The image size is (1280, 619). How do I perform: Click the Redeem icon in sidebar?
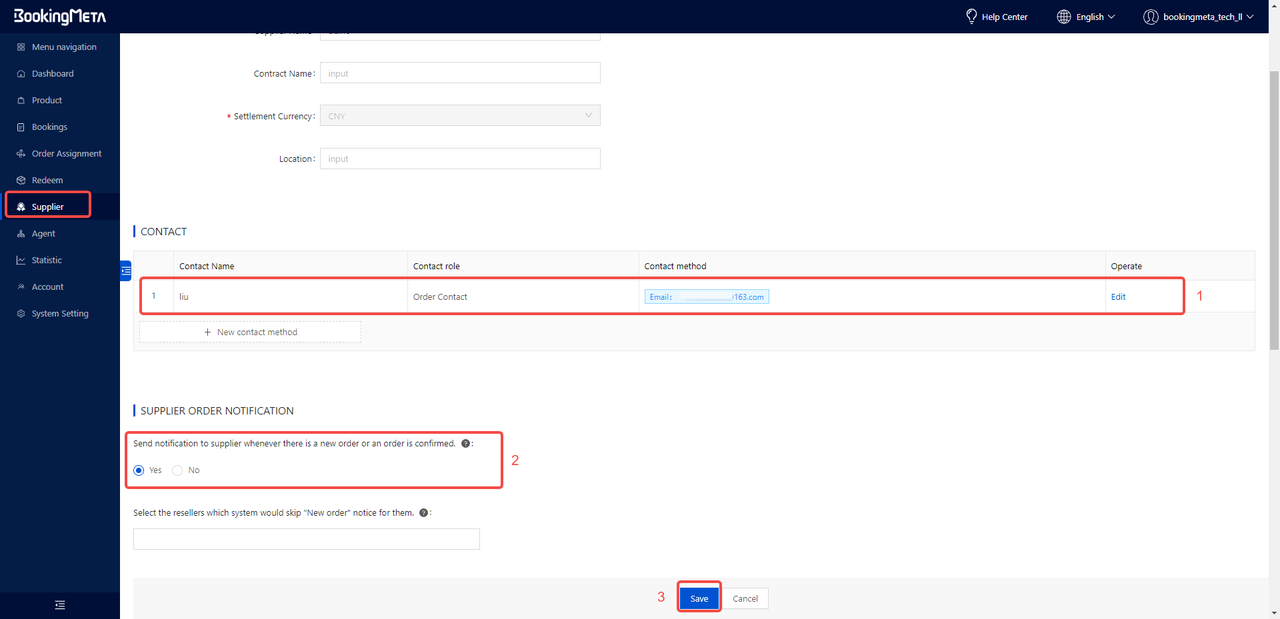[x=21, y=180]
